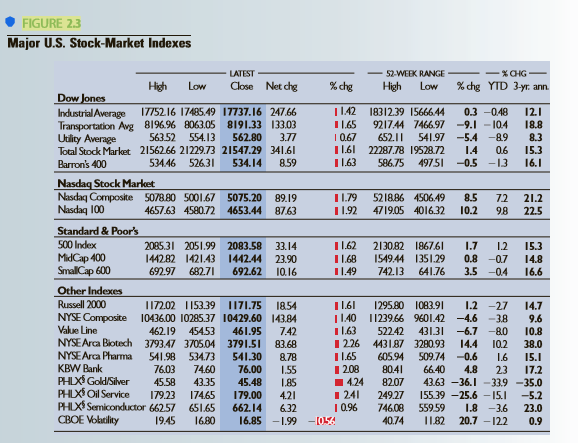Viewport: 578px width, 448px height.
Task: Click the 'NYSE Arca Pharma' row label
Action: coord(95,356)
